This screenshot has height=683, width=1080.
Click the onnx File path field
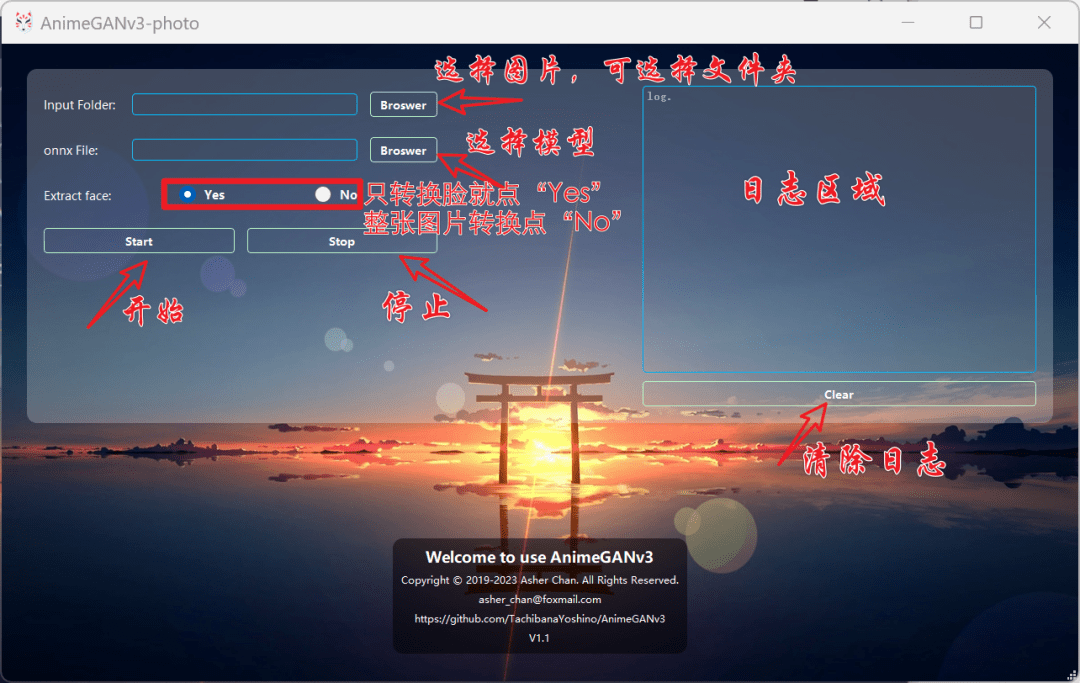244,150
